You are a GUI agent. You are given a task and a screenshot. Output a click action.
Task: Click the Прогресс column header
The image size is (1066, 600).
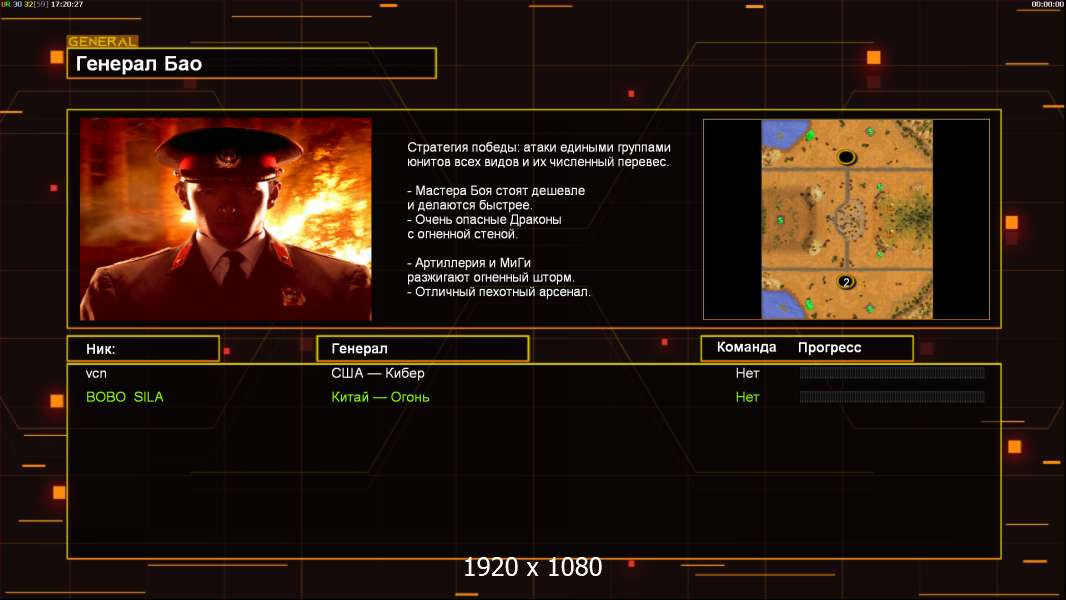point(829,347)
